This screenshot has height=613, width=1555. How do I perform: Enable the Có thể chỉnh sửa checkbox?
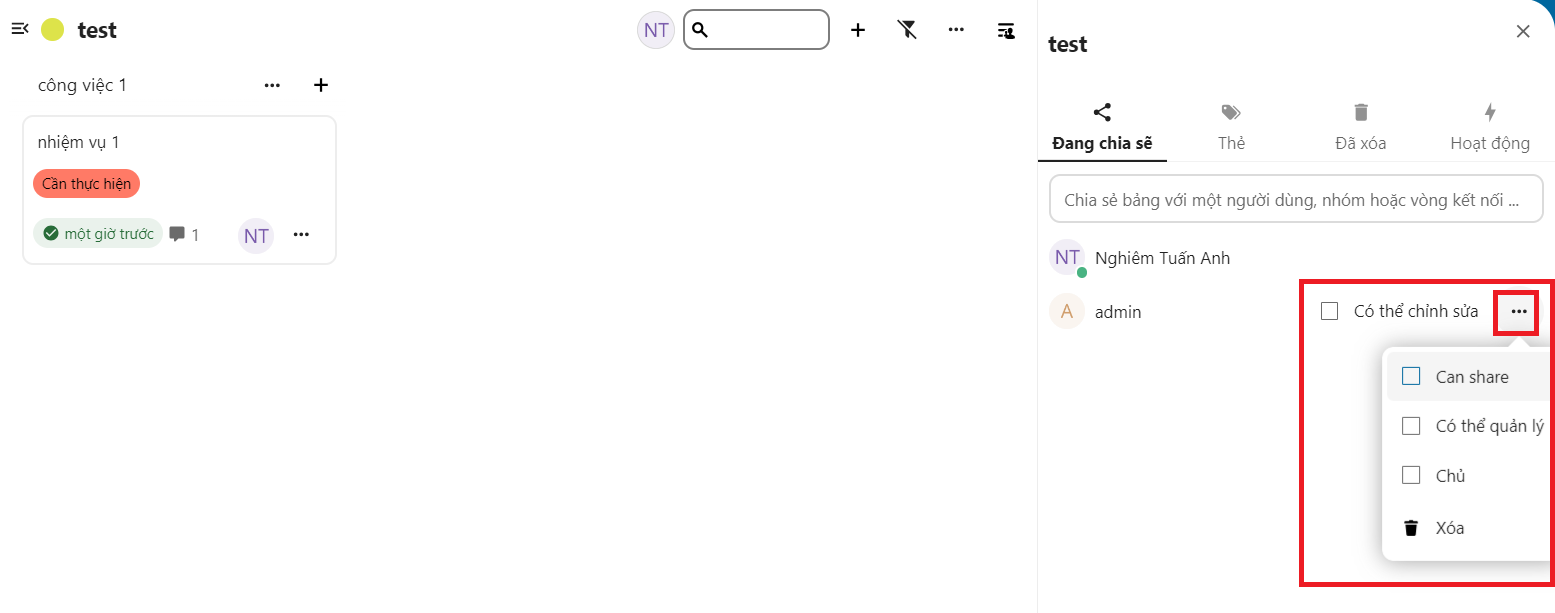[1329, 311]
